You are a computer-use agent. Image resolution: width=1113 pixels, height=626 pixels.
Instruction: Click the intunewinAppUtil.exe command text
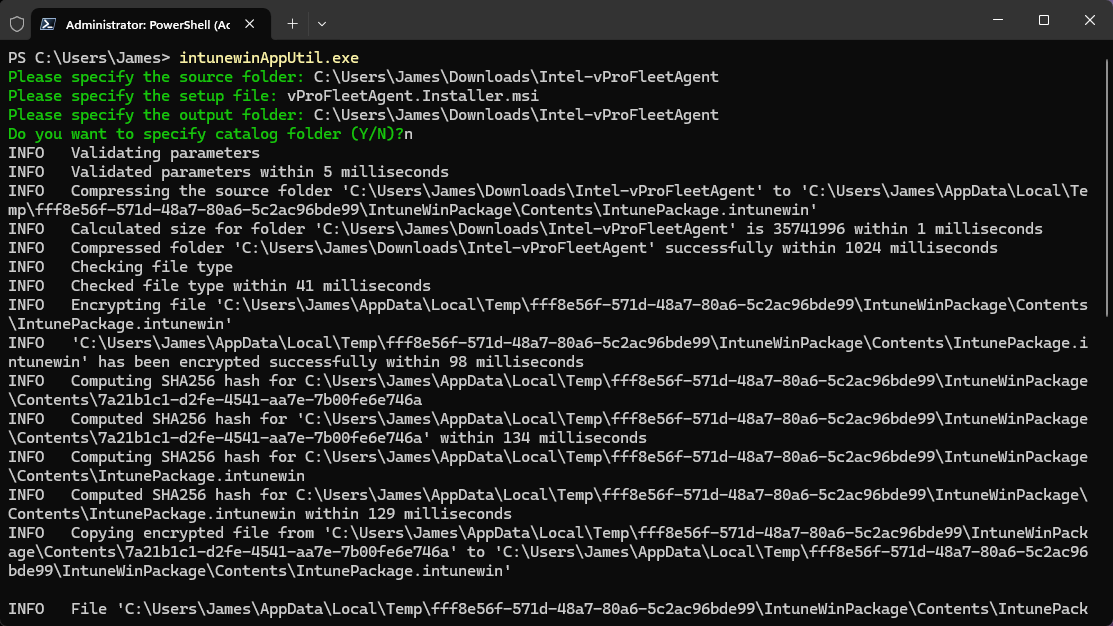(x=268, y=58)
